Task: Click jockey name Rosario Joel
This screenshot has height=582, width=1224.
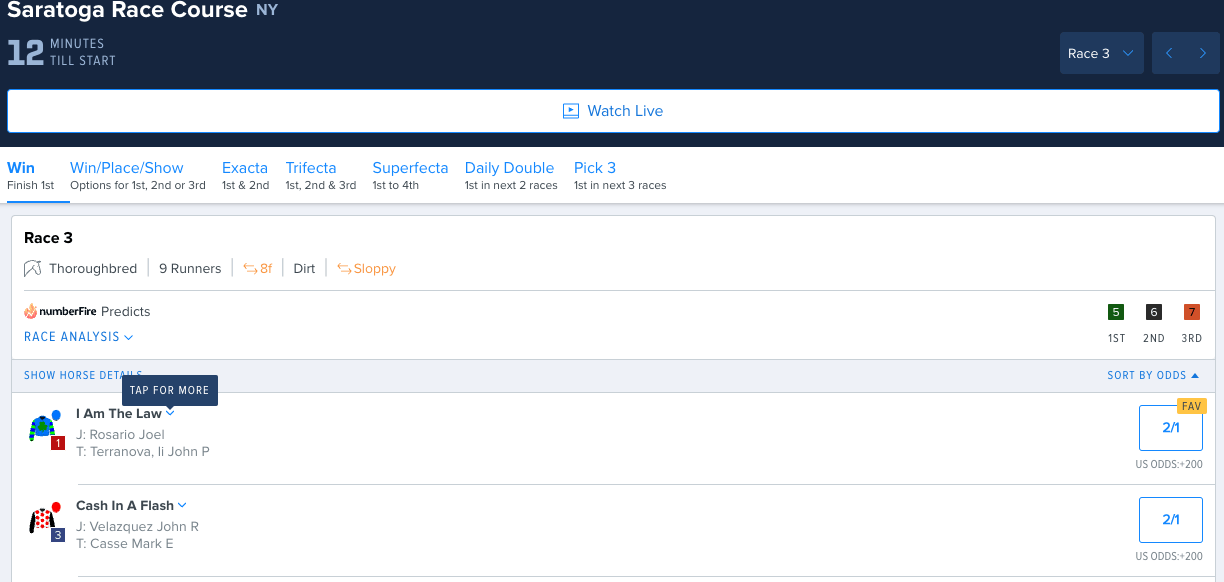Action: pos(120,435)
